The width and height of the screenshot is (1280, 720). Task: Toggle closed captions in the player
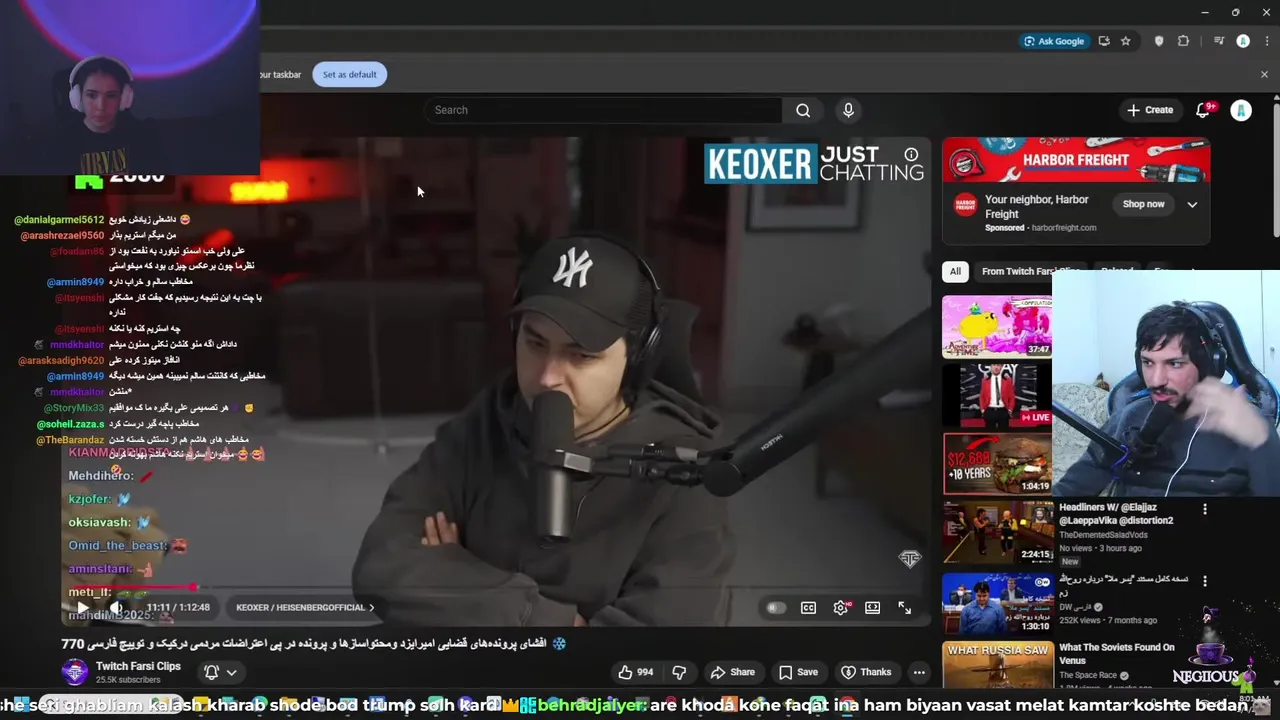(x=808, y=607)
